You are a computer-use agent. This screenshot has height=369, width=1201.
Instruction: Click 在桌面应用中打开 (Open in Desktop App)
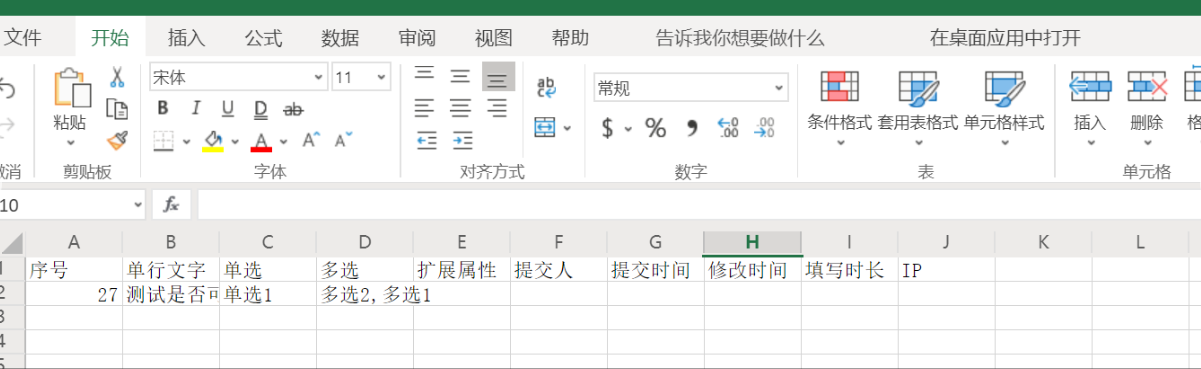tap(1005, 38)
